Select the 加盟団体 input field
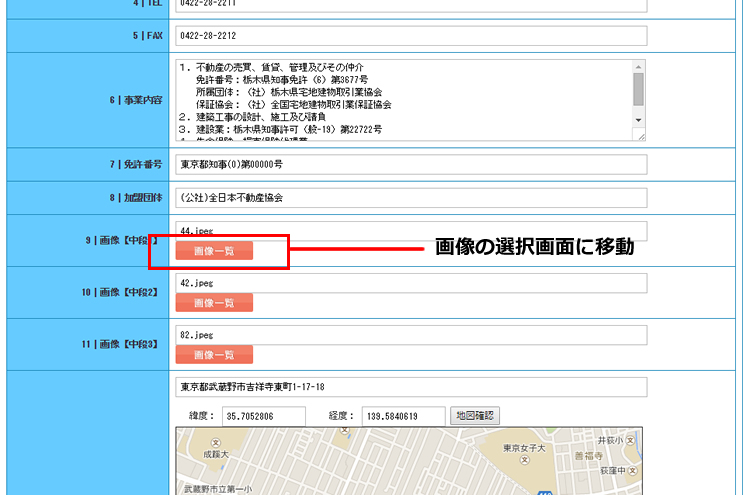The height and width of the screenshot is (495, 750). (410, 197)
